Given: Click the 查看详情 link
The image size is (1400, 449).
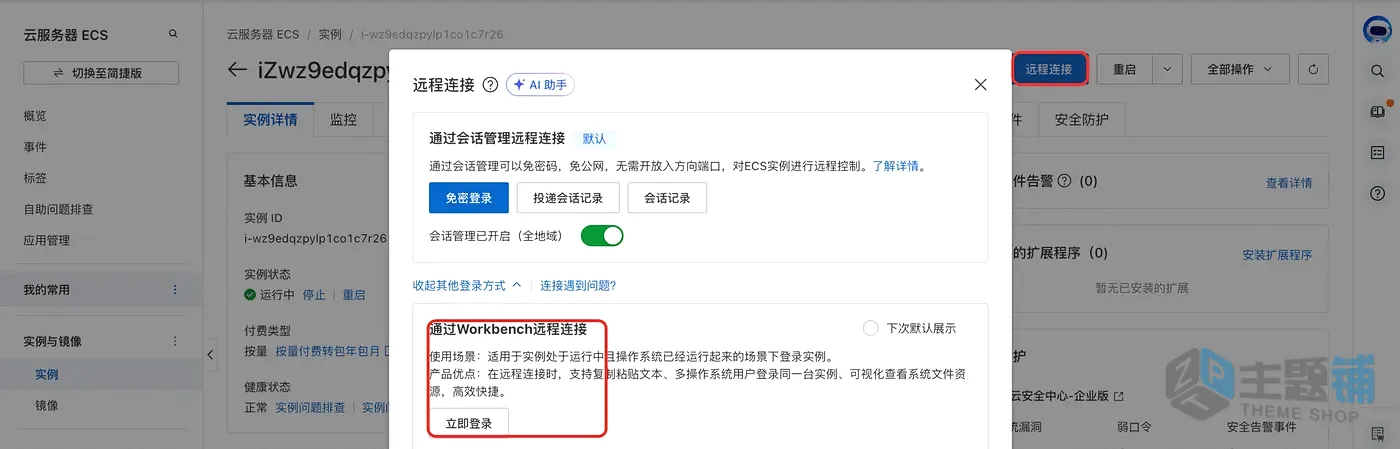Looking at the screenshot, I should (x=1289, y=183).
